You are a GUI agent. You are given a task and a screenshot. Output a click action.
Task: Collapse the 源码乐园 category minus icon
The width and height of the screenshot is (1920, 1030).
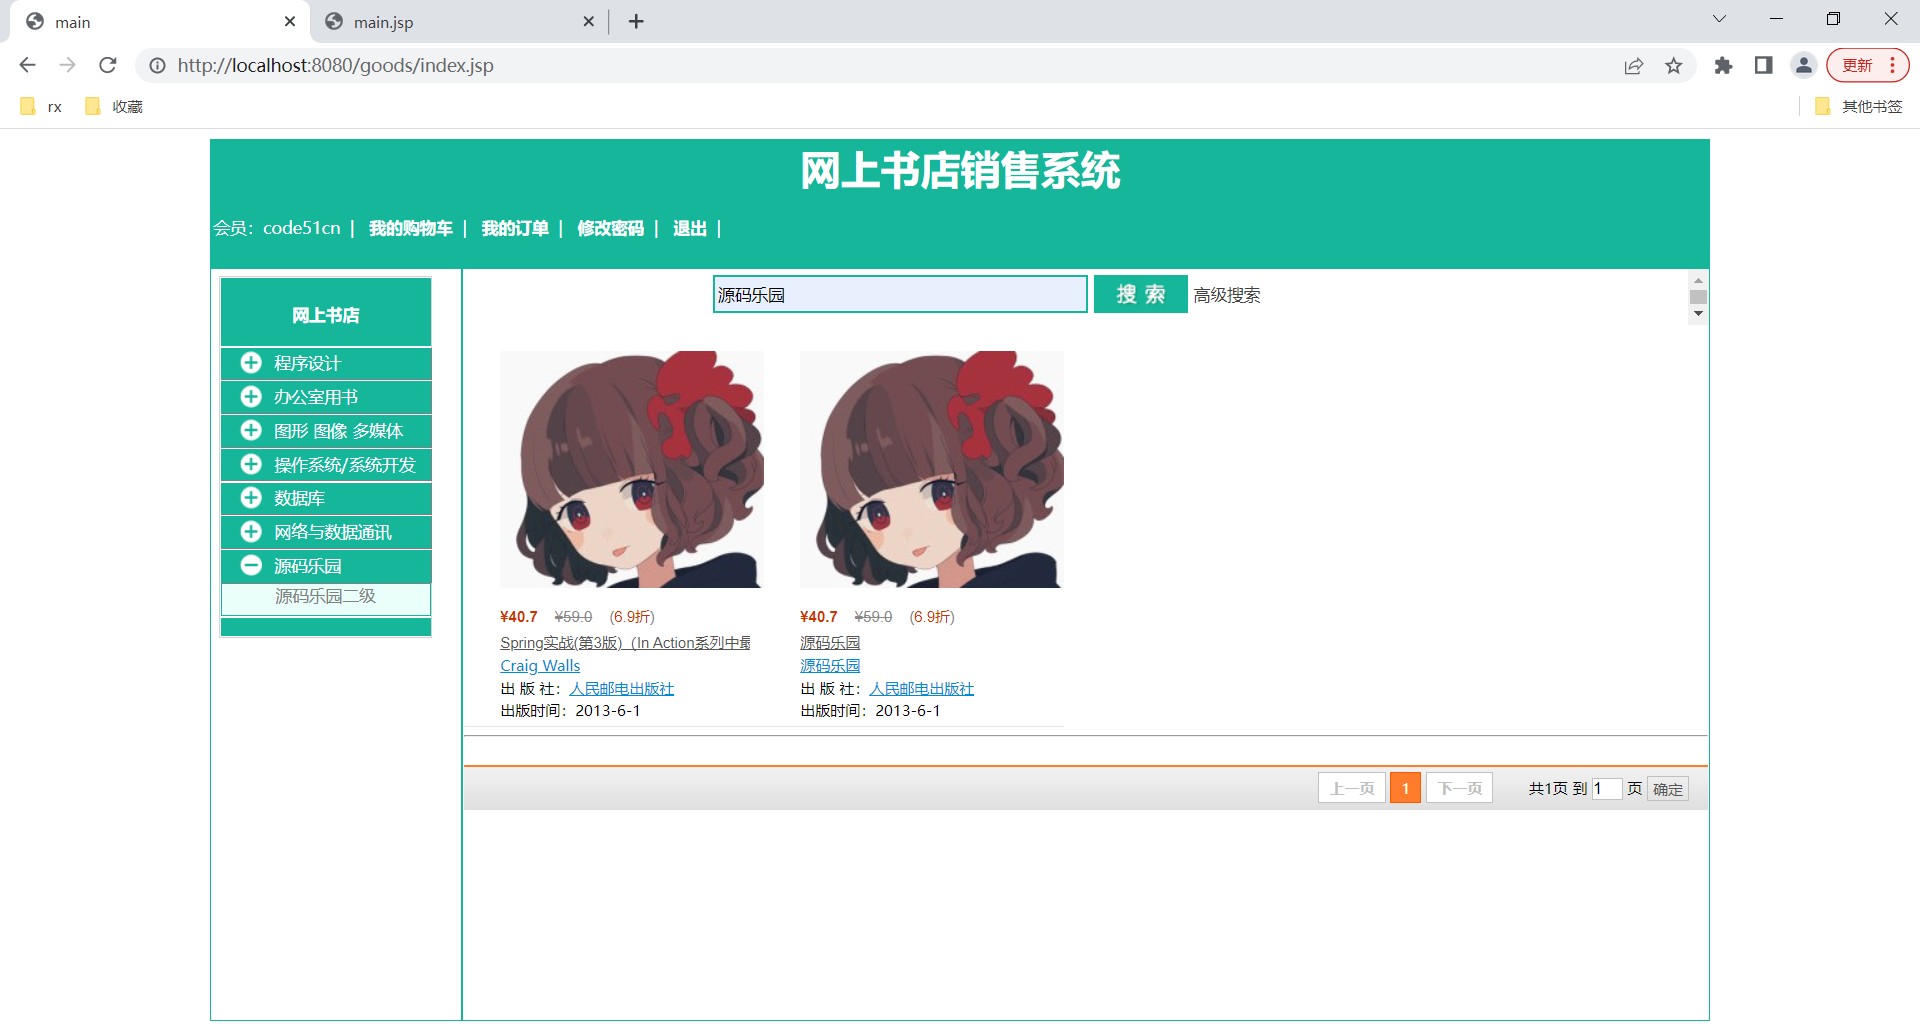click(251, 566)
